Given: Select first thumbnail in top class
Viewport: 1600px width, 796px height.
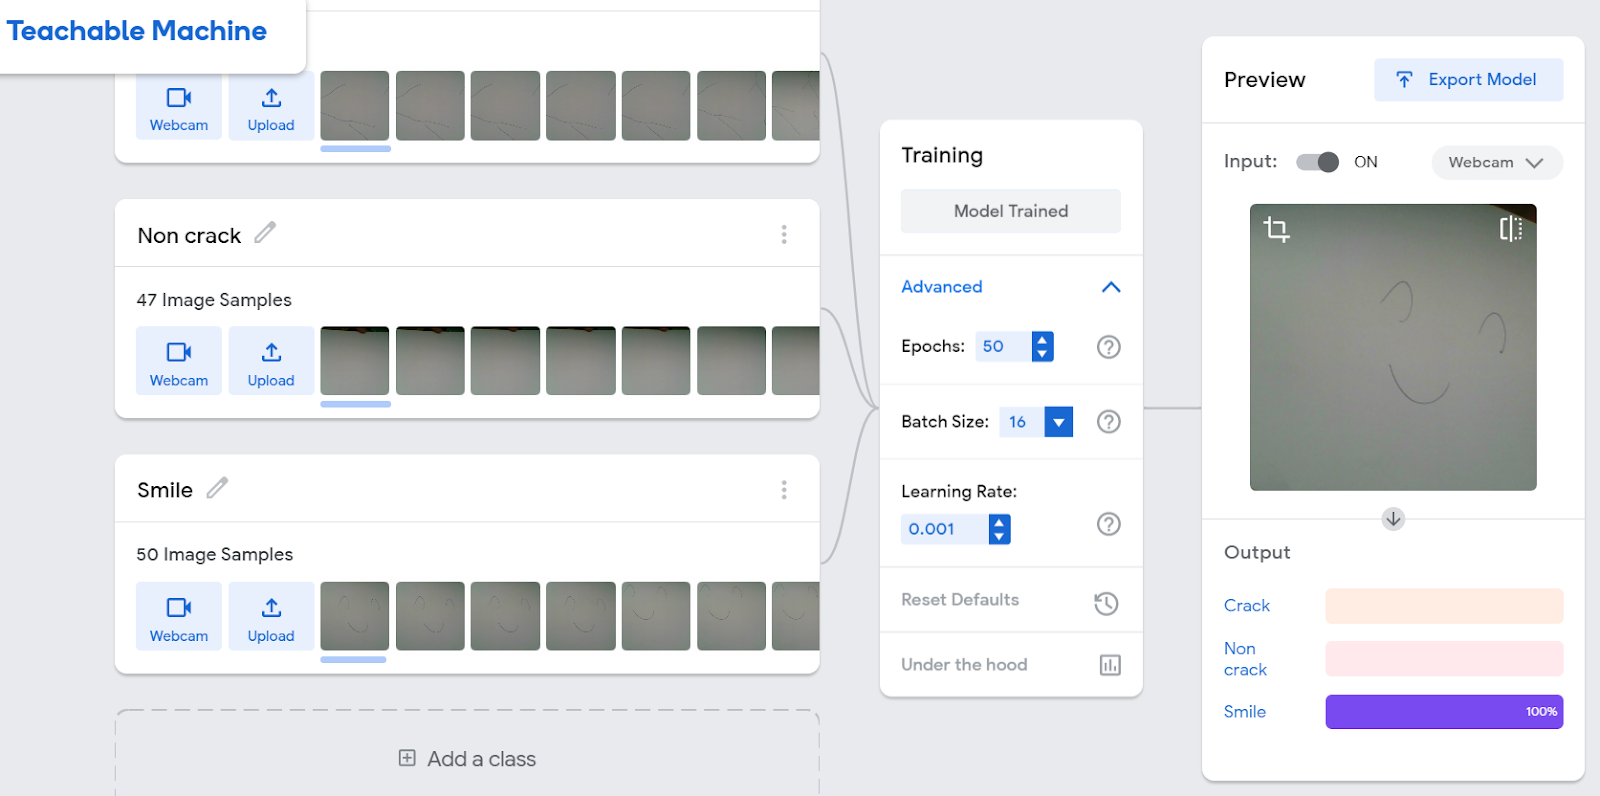Looking at the screenshot, I should (355, 106).
